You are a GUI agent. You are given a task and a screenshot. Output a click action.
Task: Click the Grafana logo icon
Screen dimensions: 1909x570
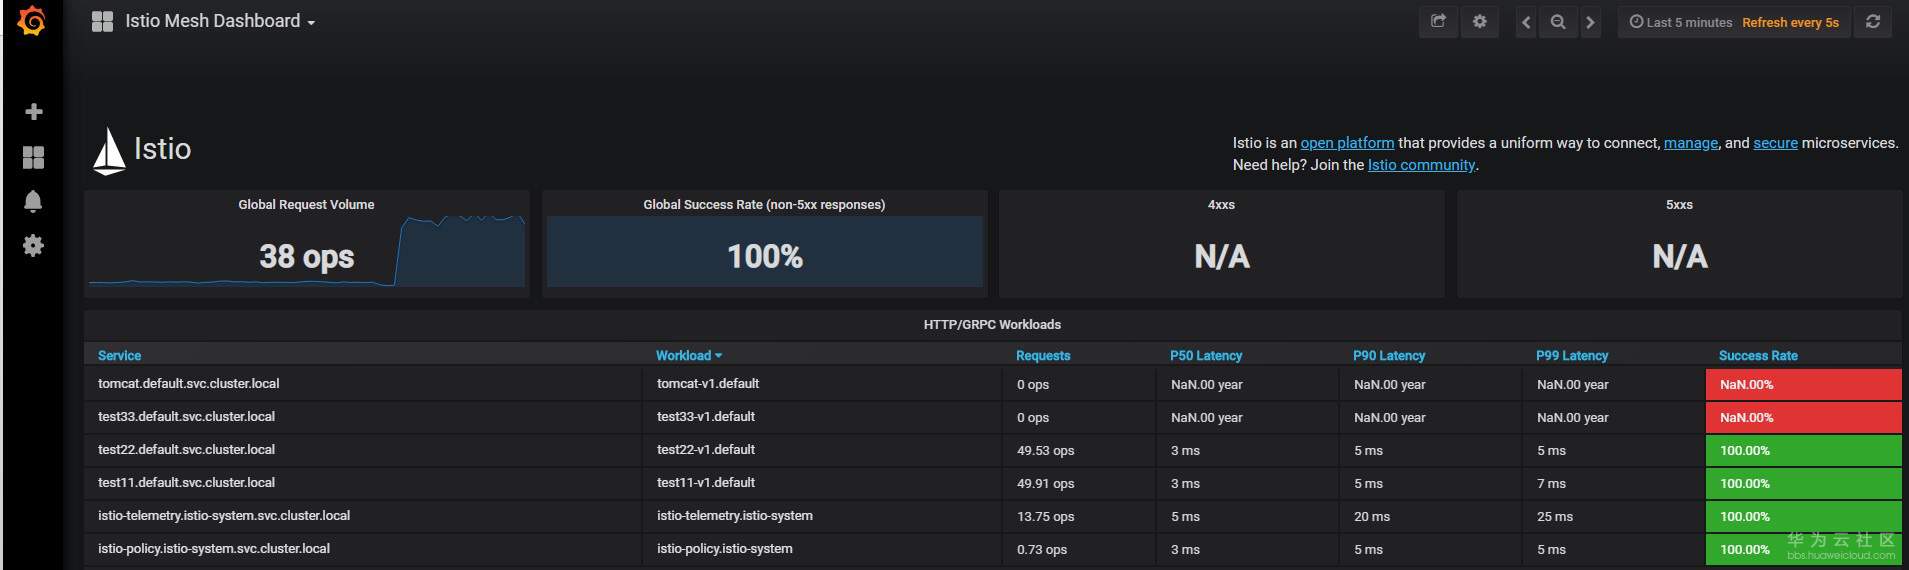pos(32,21)
